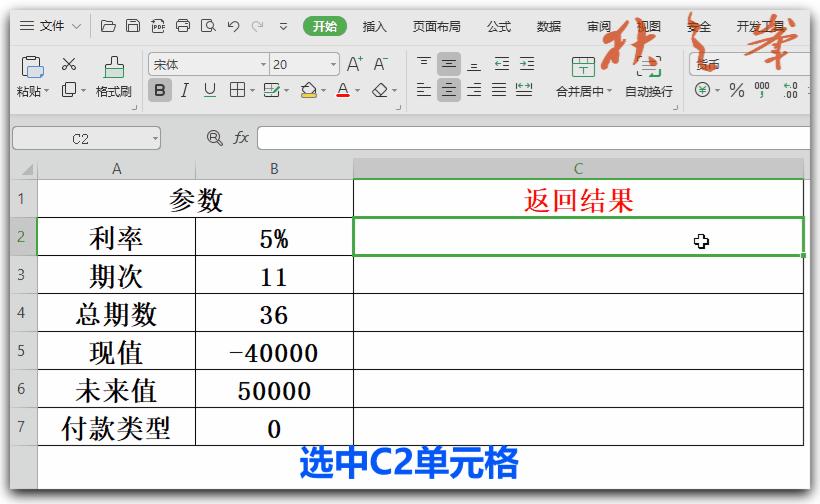The height and width of the screenshot is (504, 820).
Task: Toggle middle vertical alignment
Action: (449, 64)
